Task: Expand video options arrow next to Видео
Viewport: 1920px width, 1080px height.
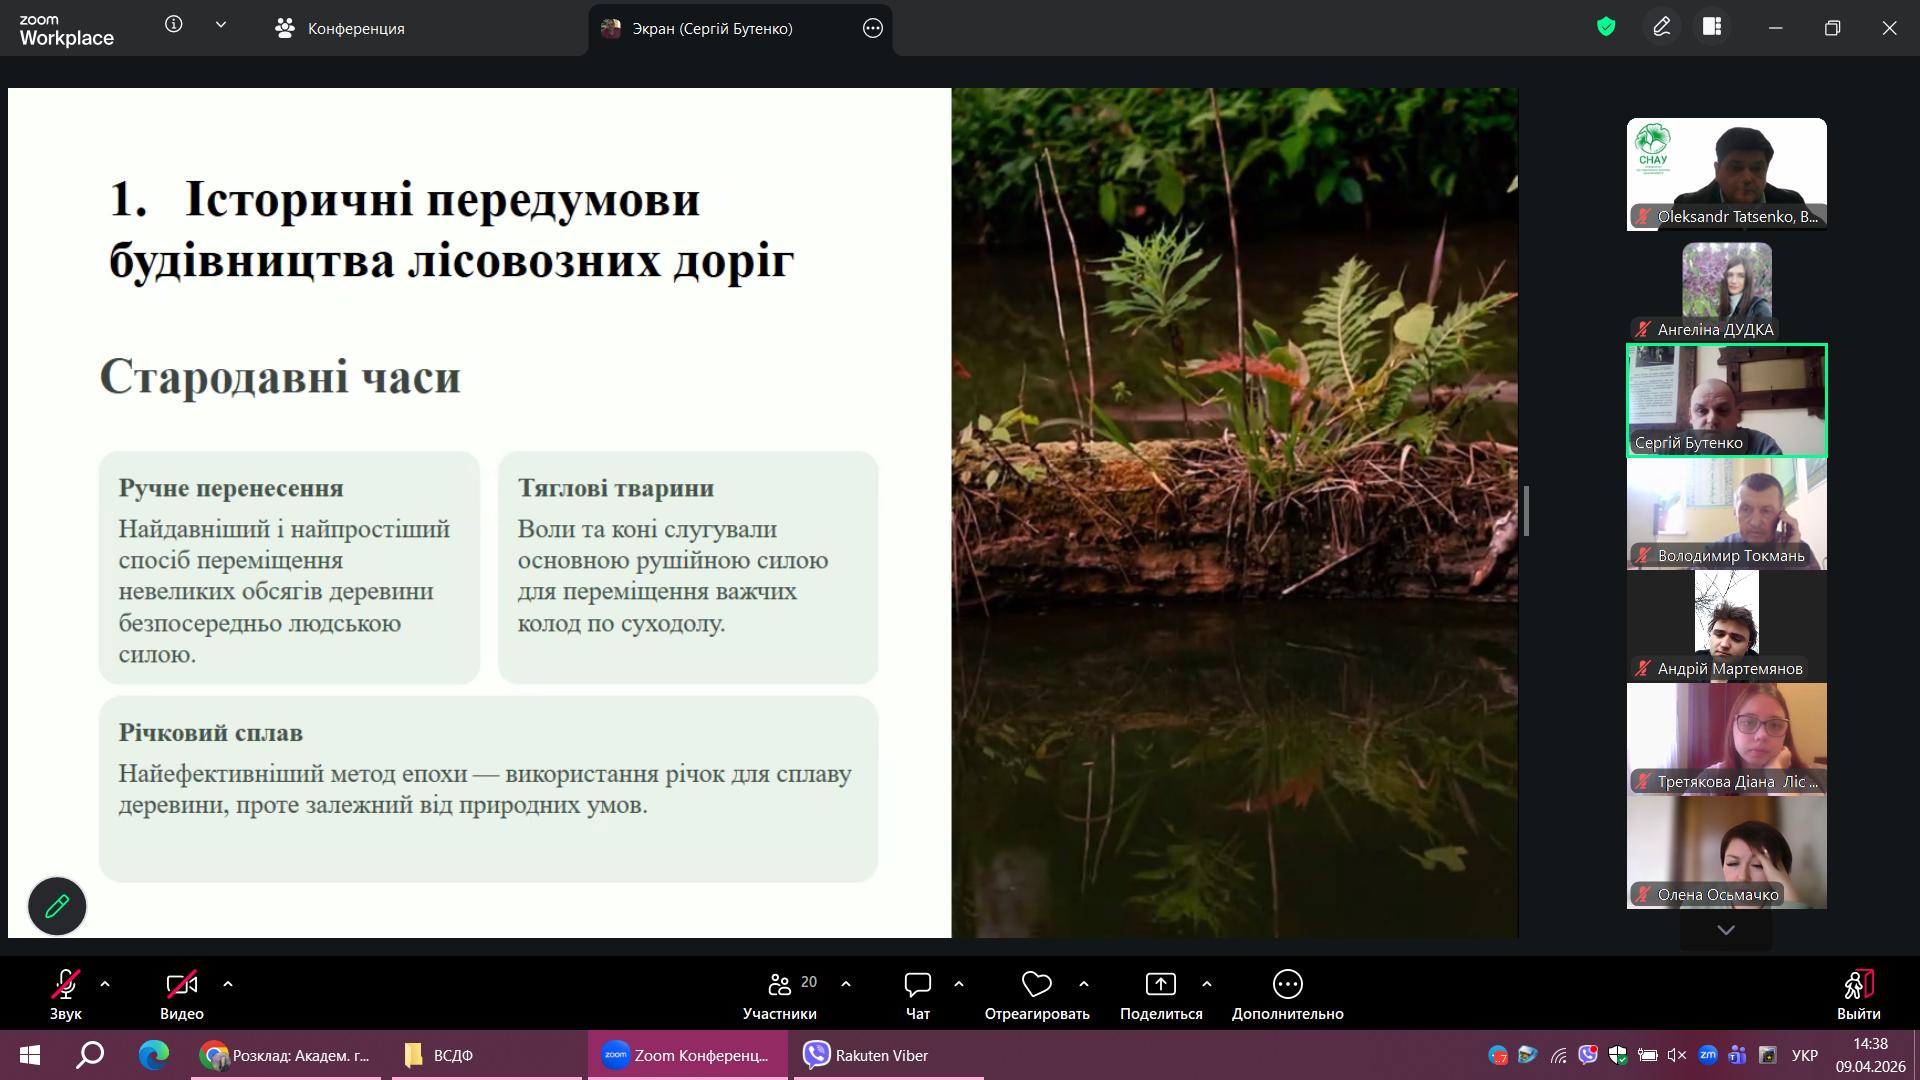Action: [228, 984]
